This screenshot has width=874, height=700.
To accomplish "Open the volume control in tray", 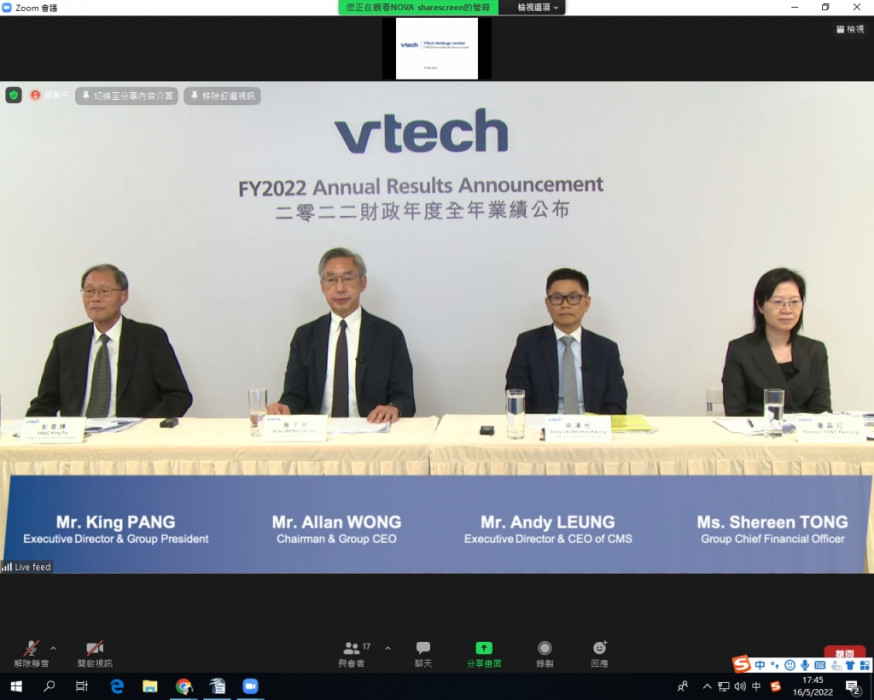I will coord(740,686).
